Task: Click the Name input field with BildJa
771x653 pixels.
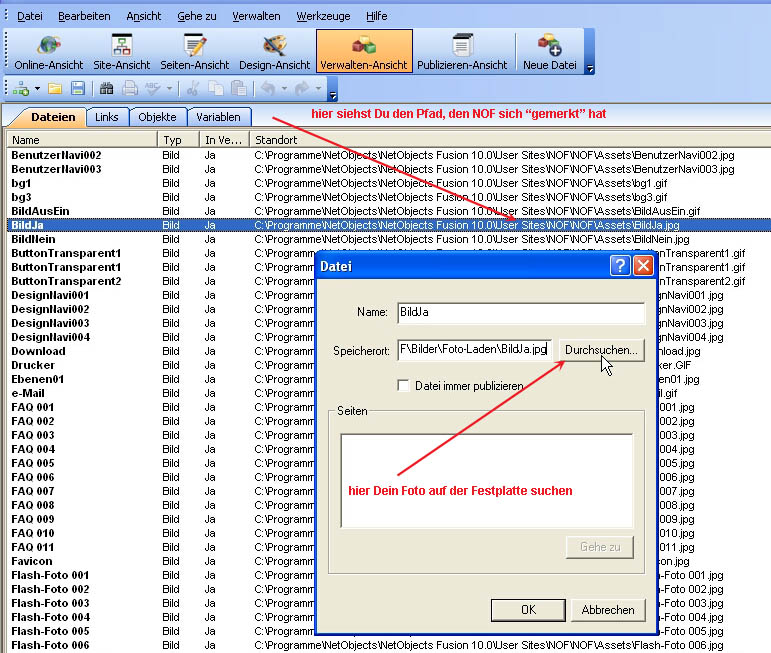Action: [520, 313]
